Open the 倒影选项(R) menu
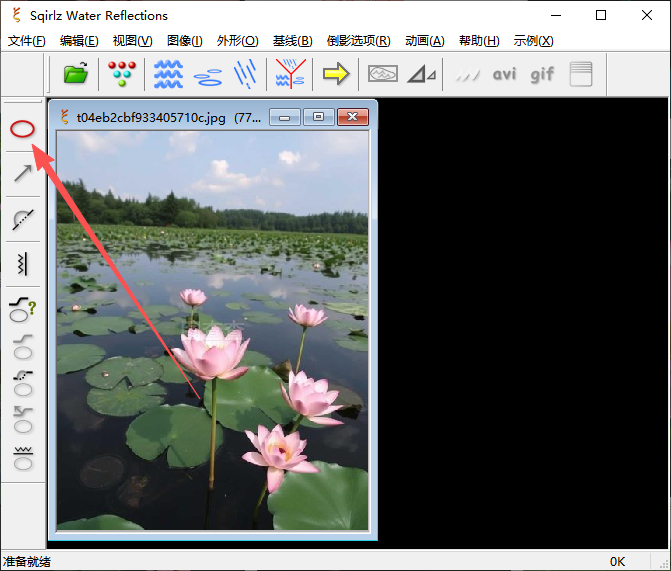 tap(359, 41)
